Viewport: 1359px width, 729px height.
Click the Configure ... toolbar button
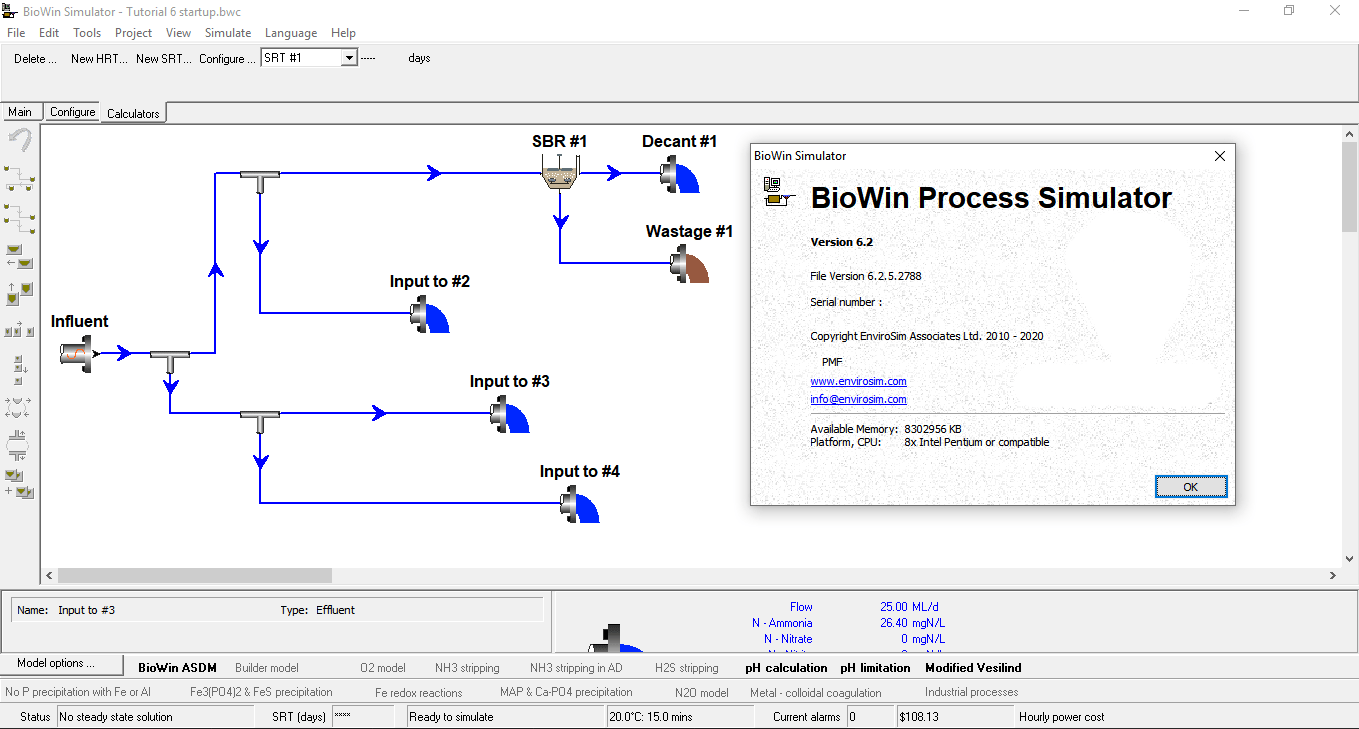coord(227,59)
